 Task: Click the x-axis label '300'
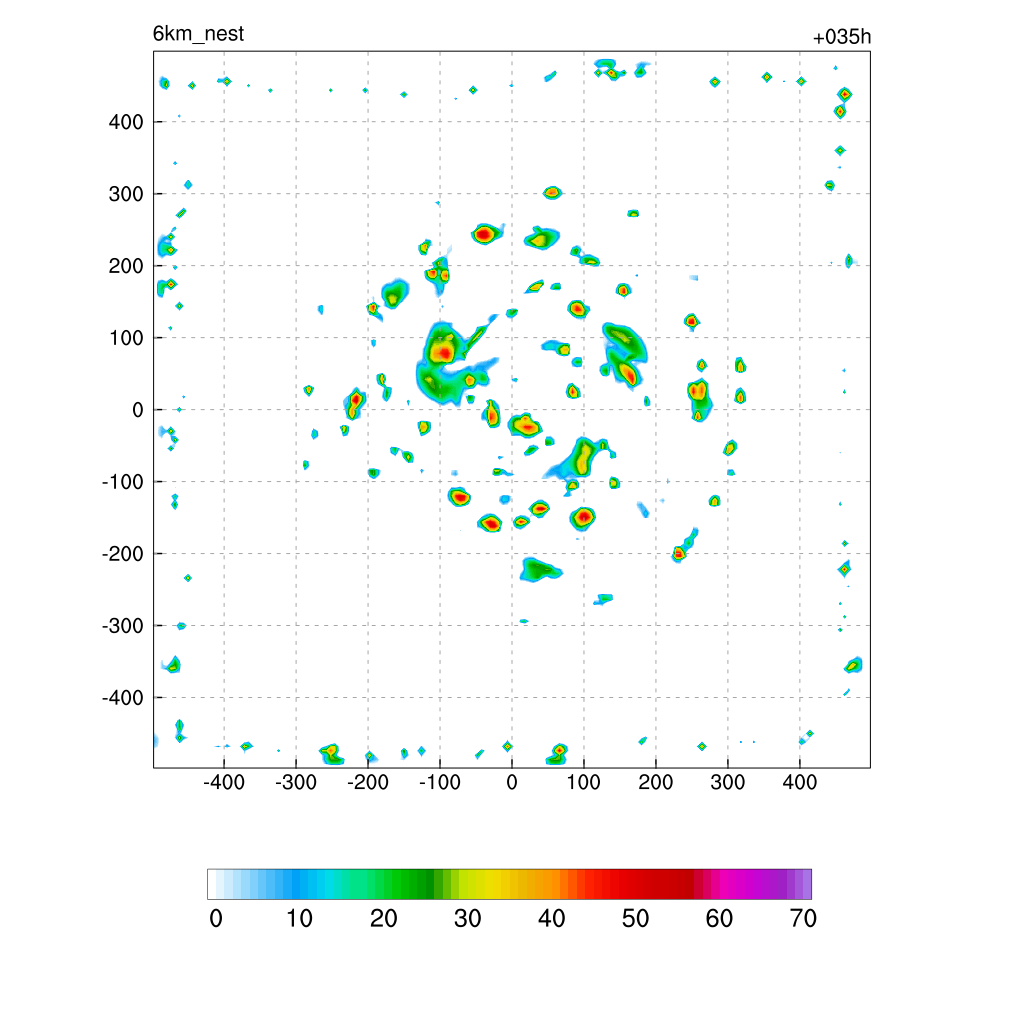point(728,782)
